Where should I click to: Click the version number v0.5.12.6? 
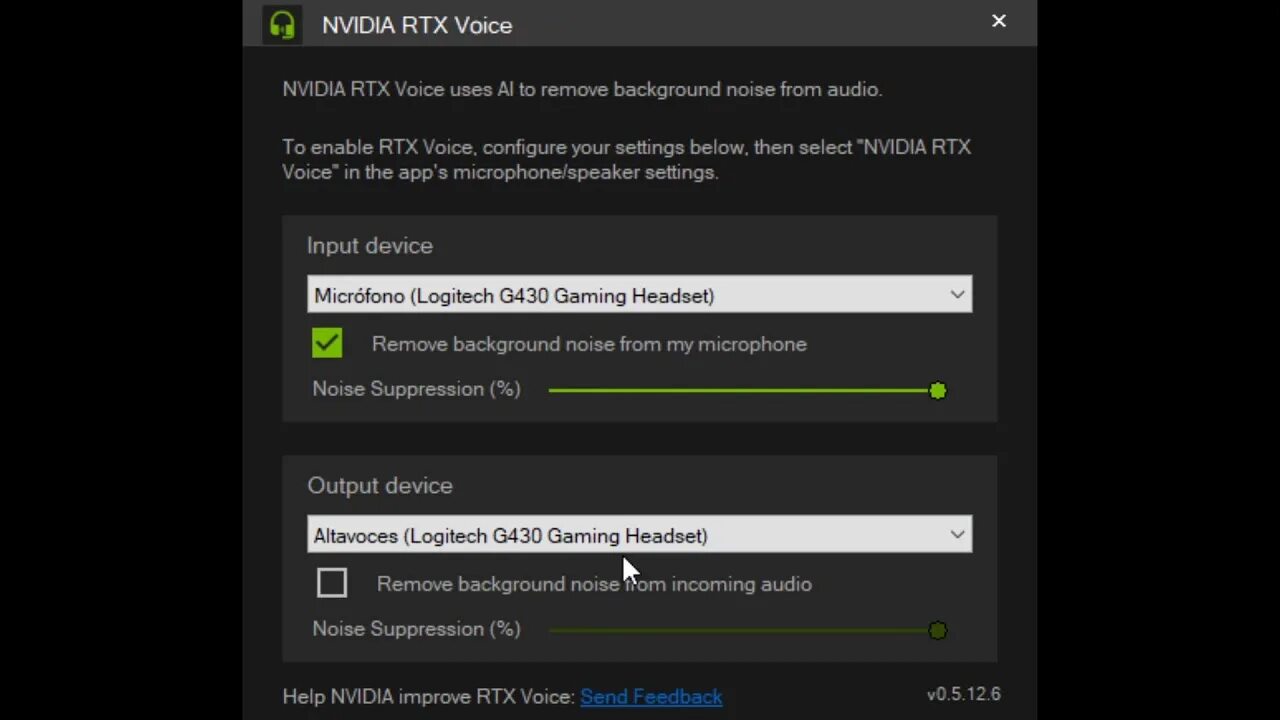(x=964, y=694)
